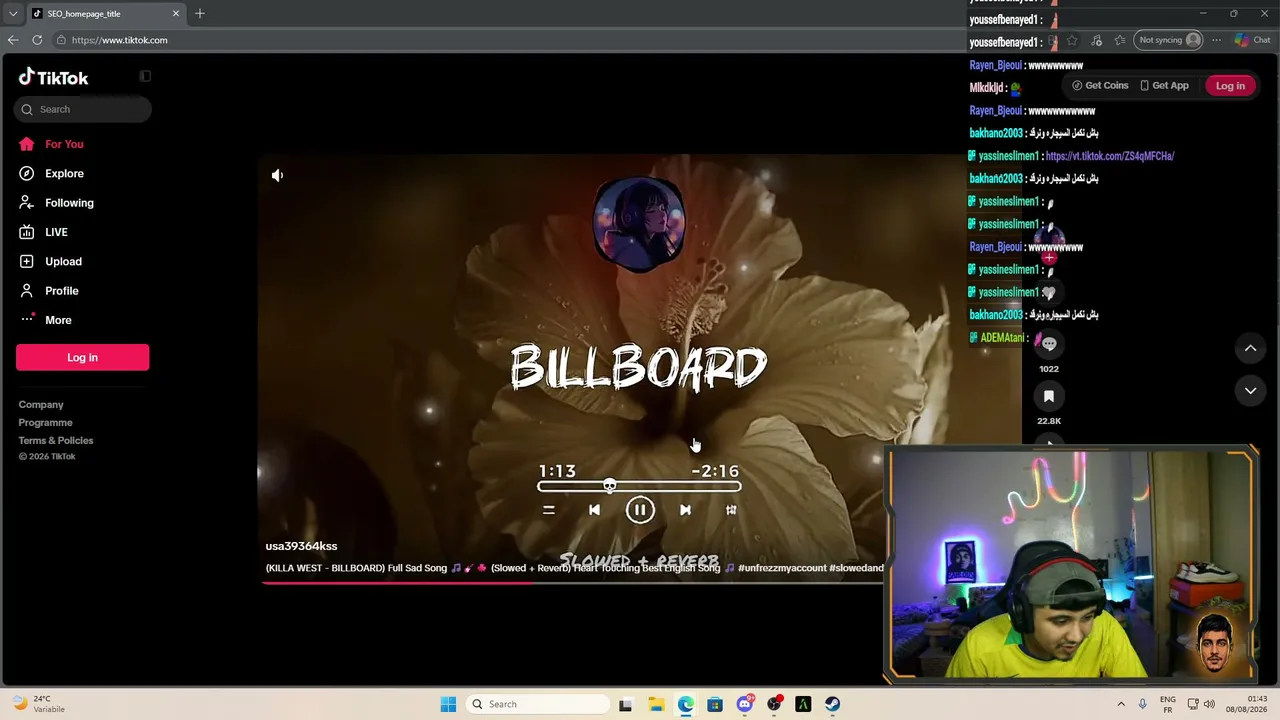Expand the Terms & Policies footer section

[x=56, y=441]
